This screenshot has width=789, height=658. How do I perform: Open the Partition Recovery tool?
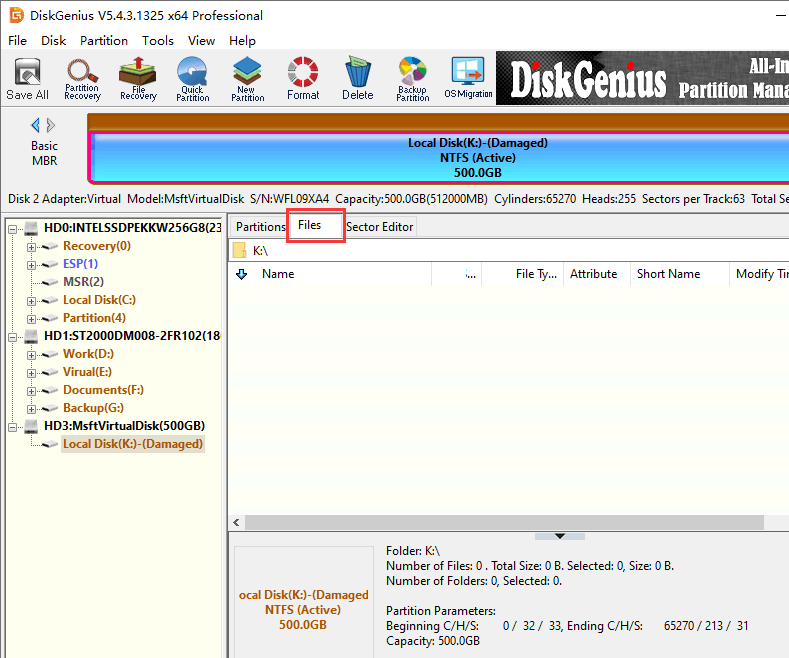pos(82,79)
